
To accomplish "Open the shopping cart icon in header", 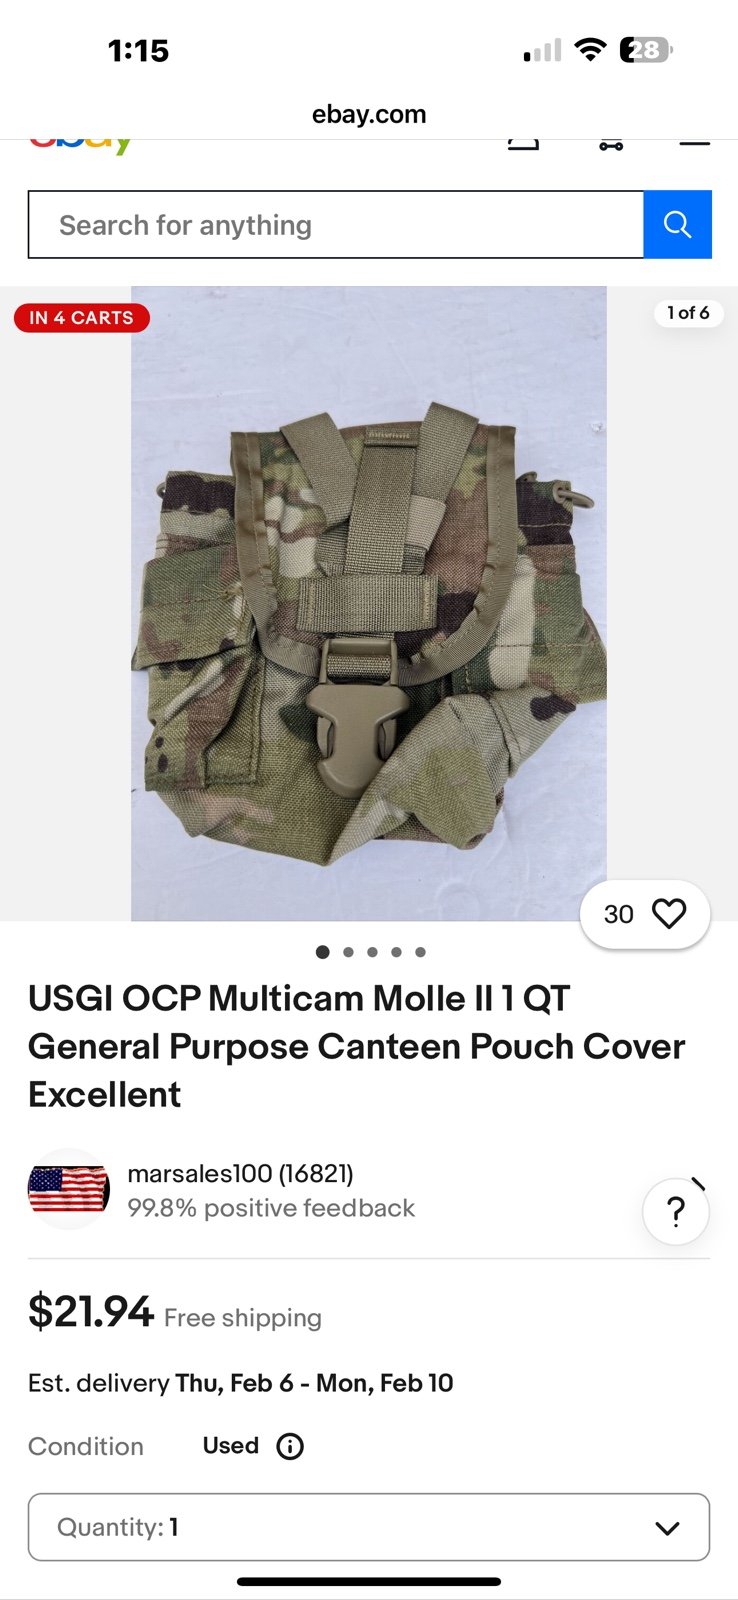I will [611, 144].
